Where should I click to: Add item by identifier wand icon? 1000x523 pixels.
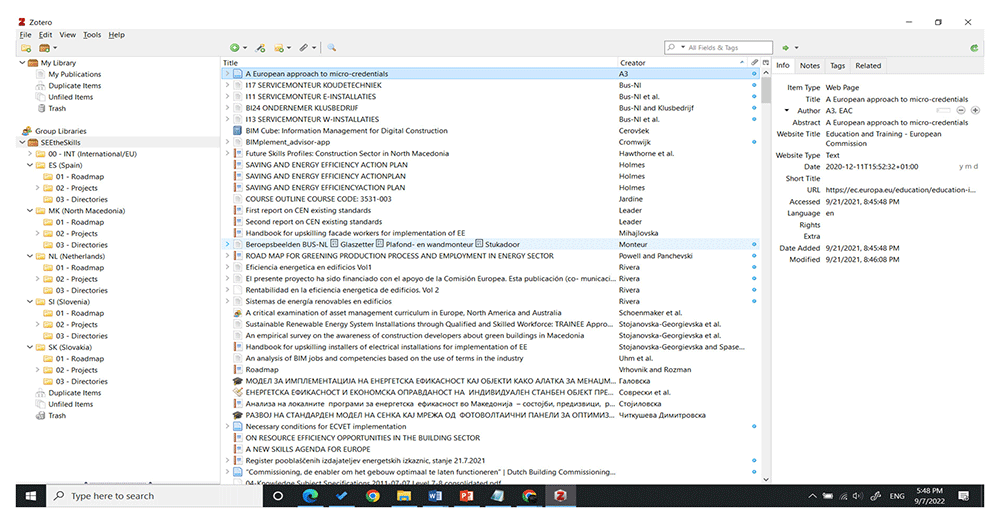[260, 48]
